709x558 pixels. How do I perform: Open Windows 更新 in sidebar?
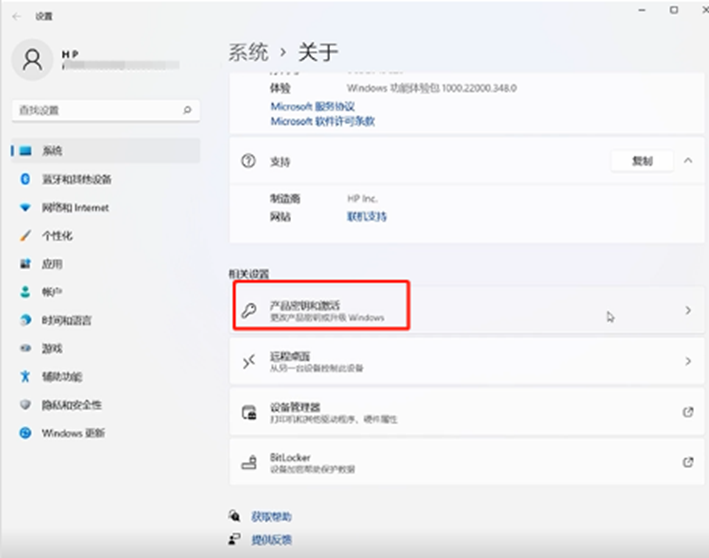[73, 433]
